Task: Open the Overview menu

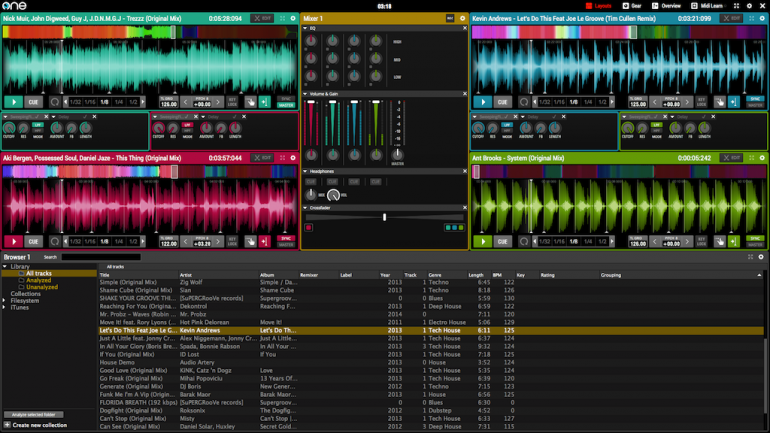Action: pos(666,6)
